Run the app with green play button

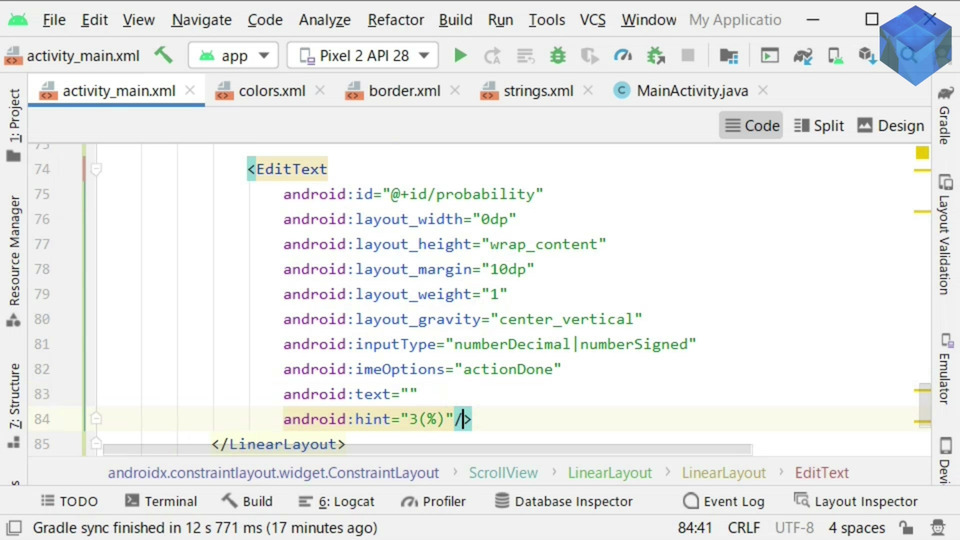(x=460, y=56)
